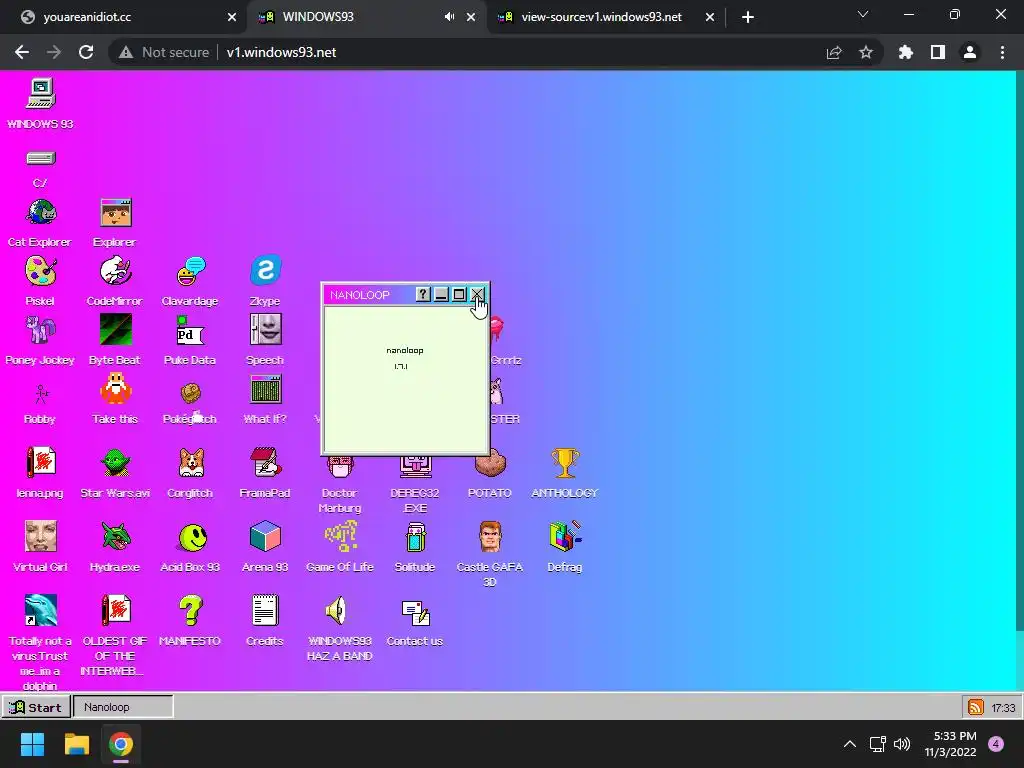Image resolution: width=1024 pixels, height=768 pixels.
Task: Share this page icon
Action: pyautogui.click(x=834, y=52)
